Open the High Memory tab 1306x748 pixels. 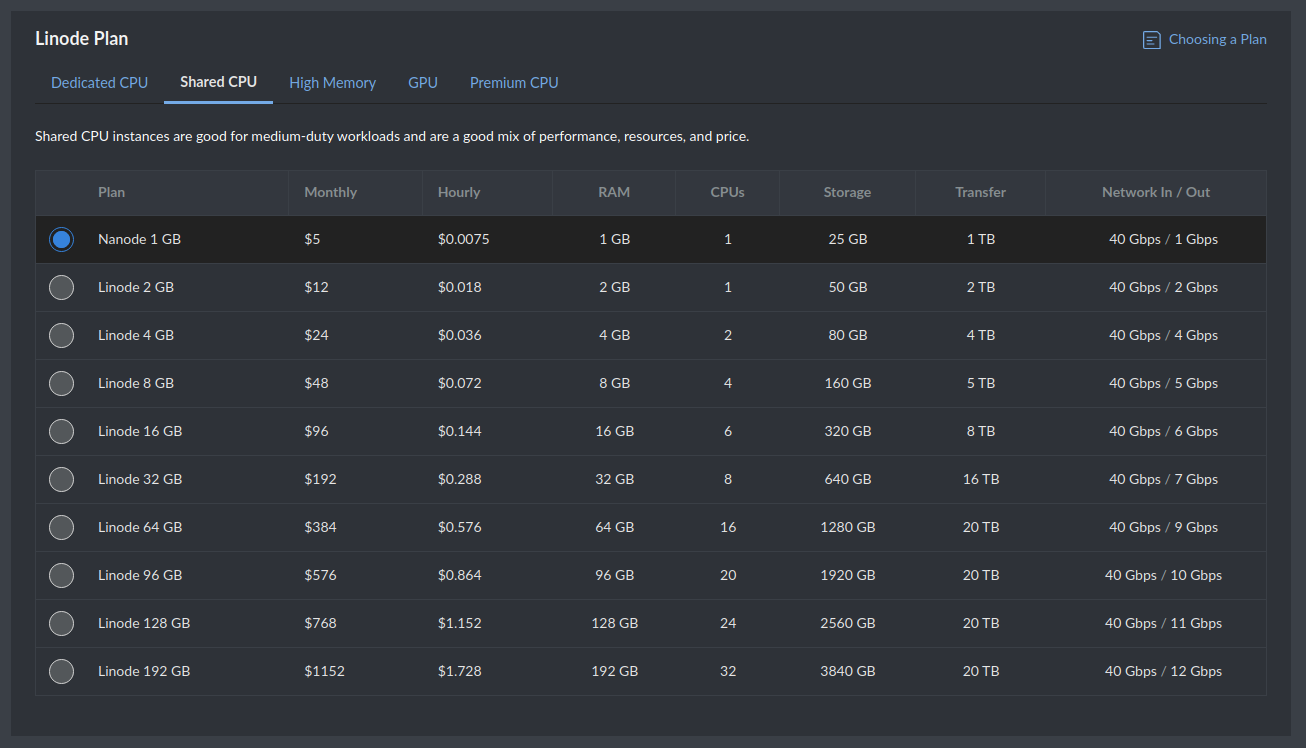(332, 83)
